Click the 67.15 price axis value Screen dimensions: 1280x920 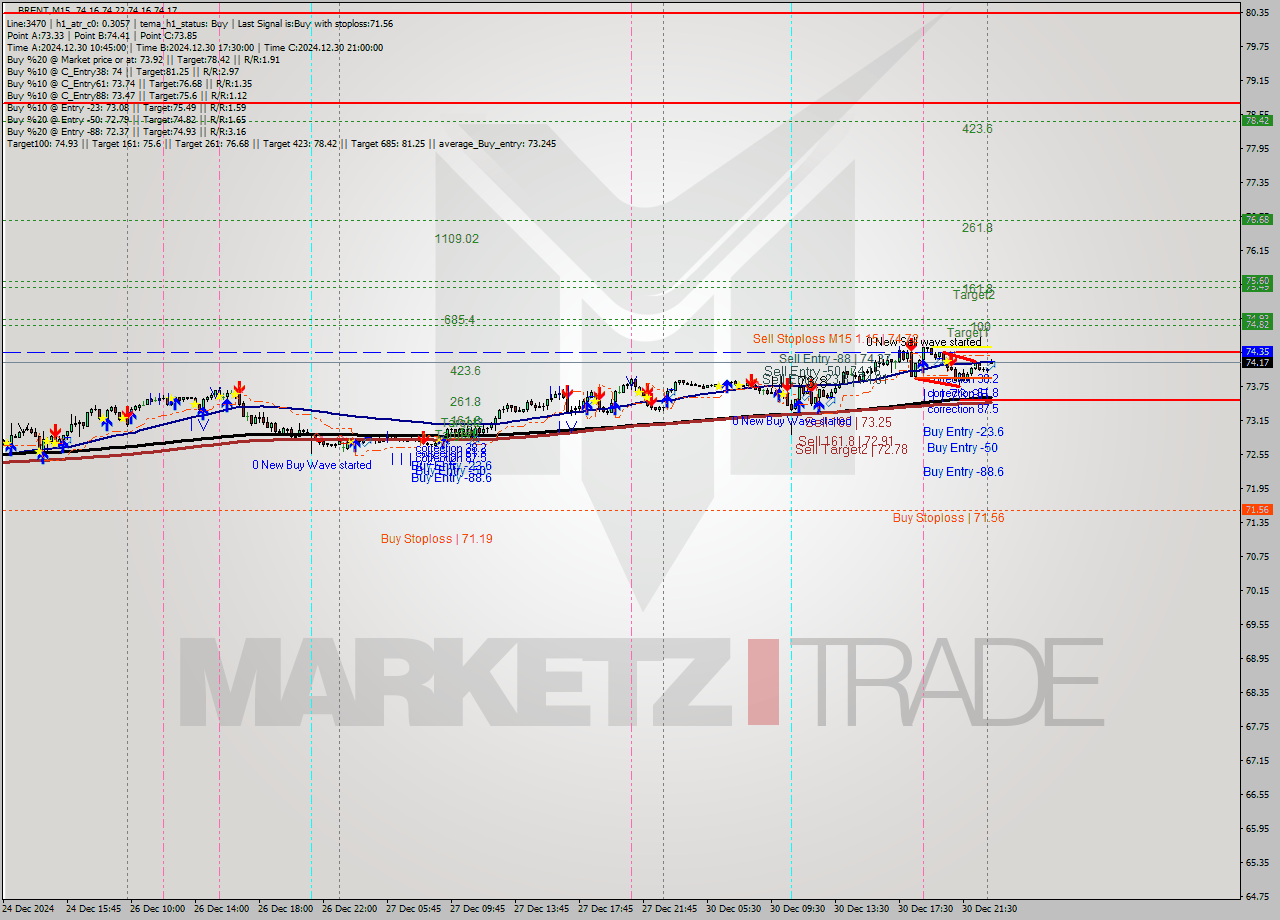[x=1257, y=761]
